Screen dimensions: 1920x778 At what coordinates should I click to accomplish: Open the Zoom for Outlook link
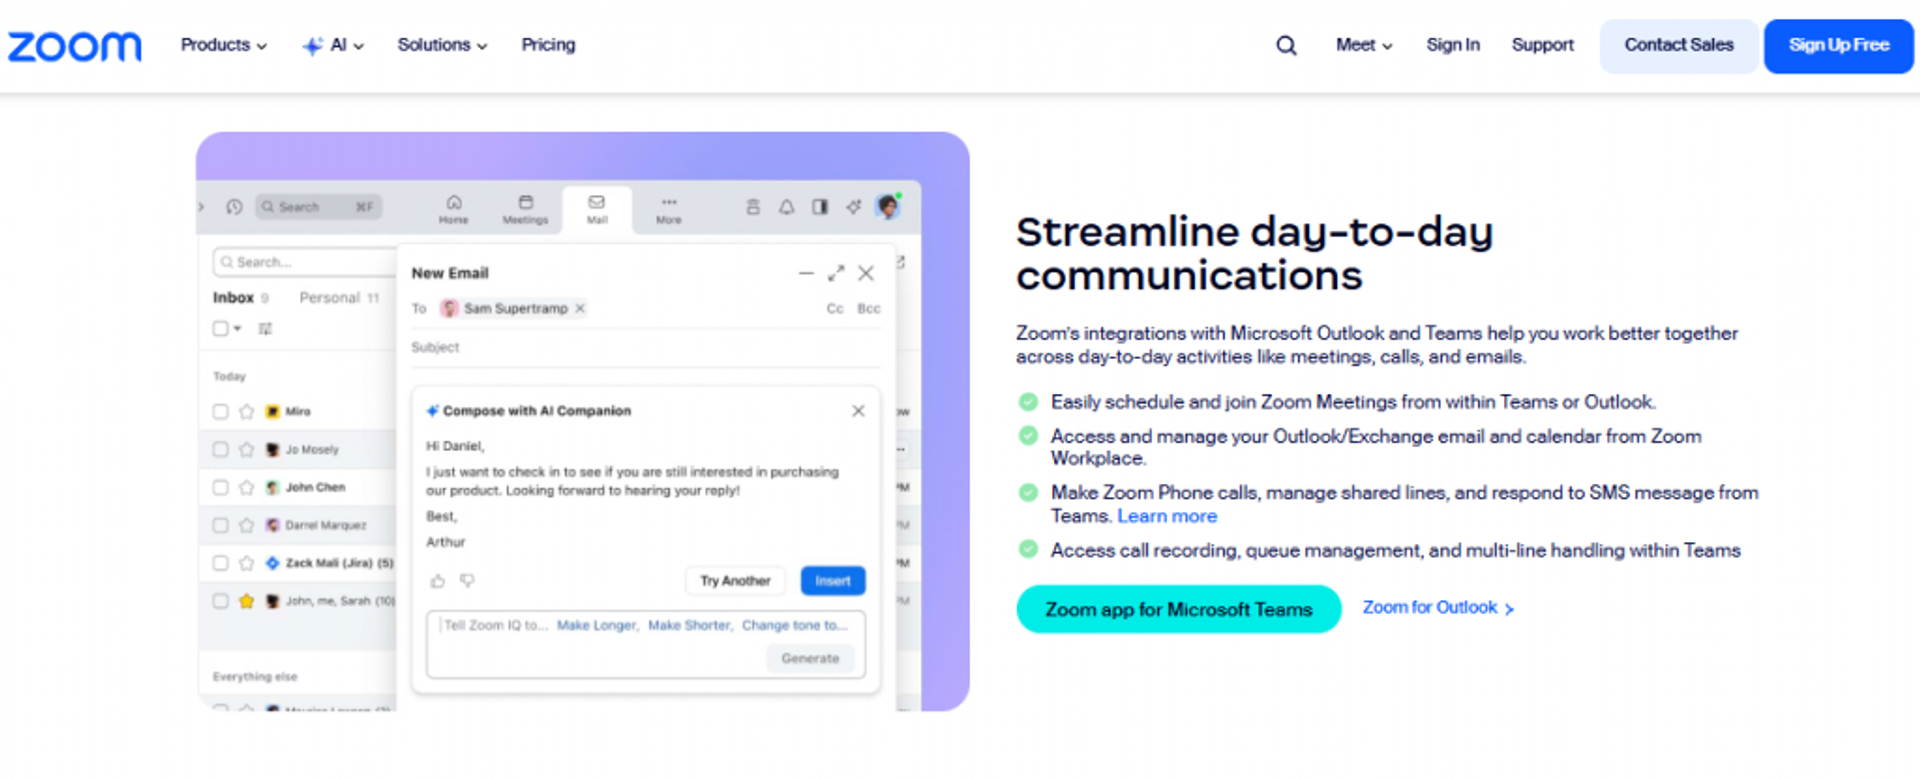point(1438,608)
